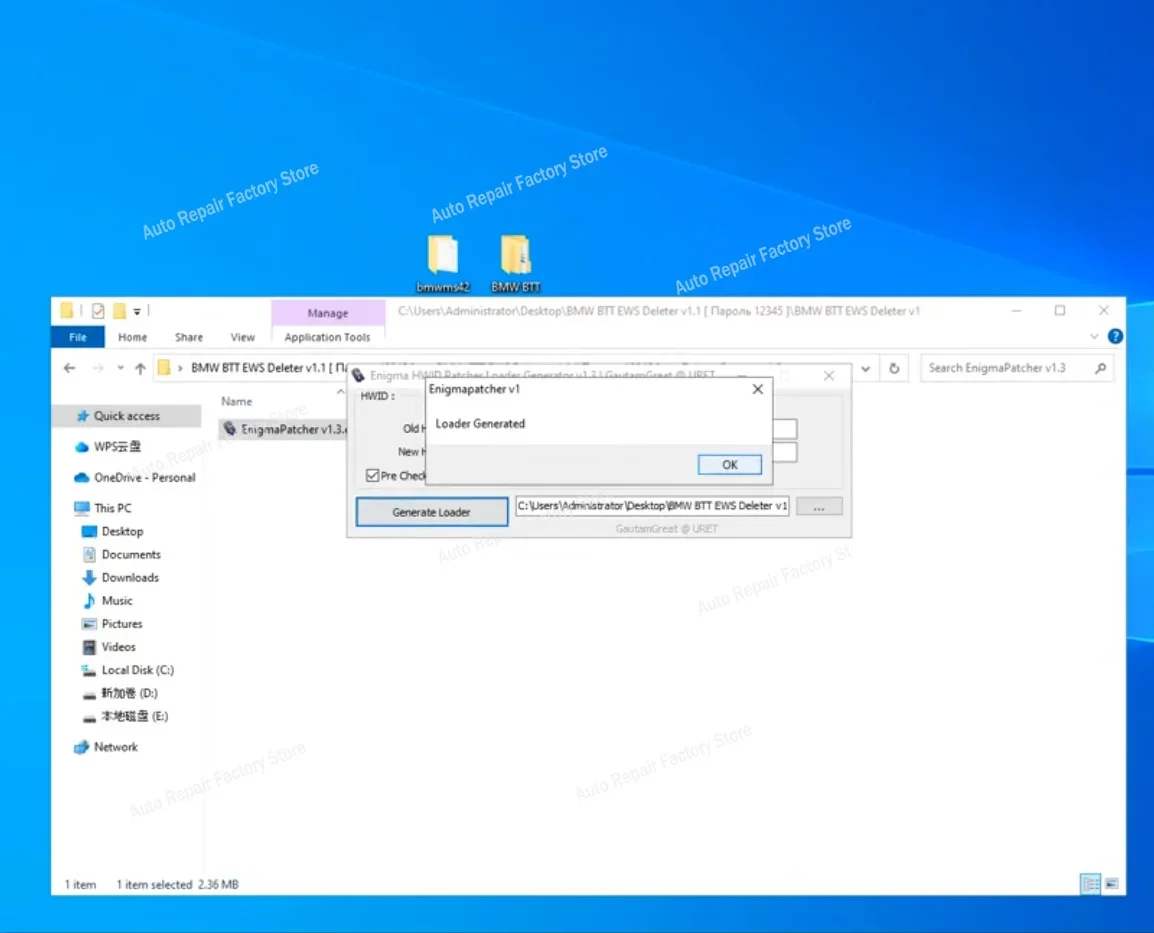Screen dimensions: 1154x933
Task: Switch to the View ribbon tab
Action: click(242, 337)
